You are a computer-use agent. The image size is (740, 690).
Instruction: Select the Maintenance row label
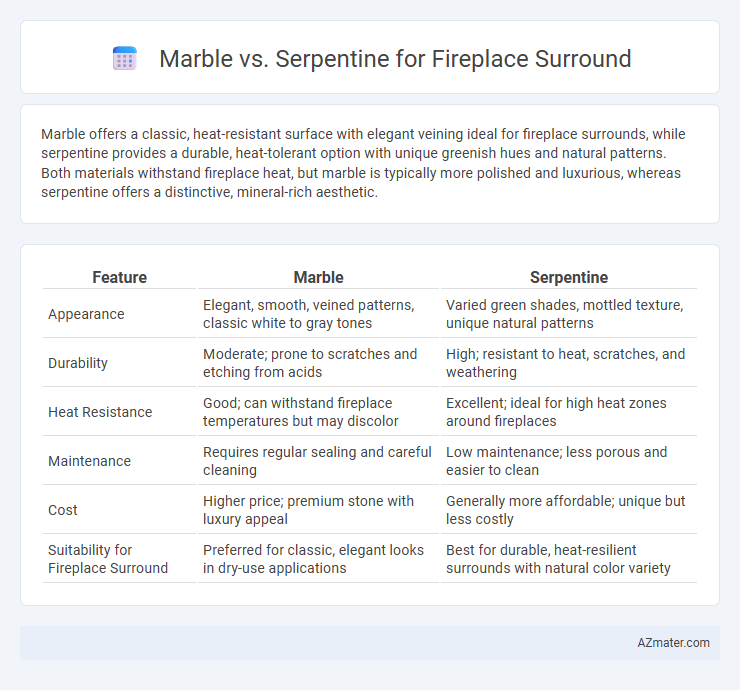[x=90, y=461]
